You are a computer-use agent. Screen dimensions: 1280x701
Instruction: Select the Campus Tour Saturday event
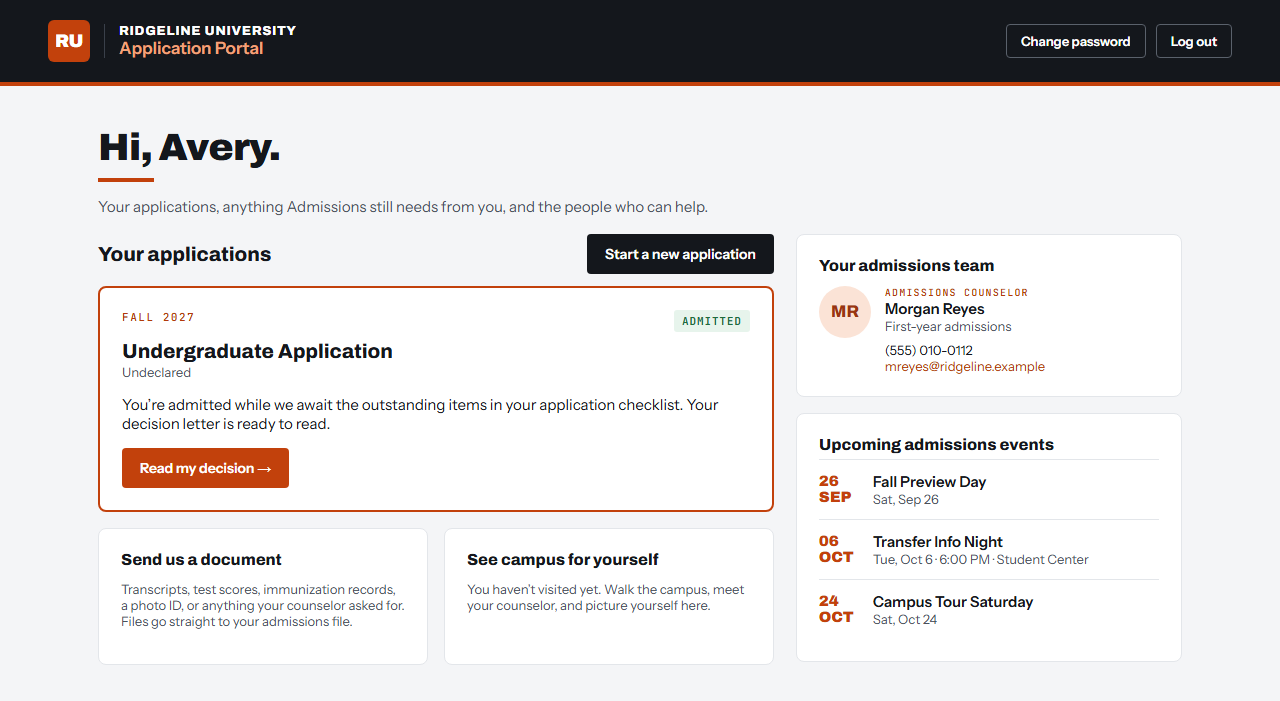tap(989, 610)
